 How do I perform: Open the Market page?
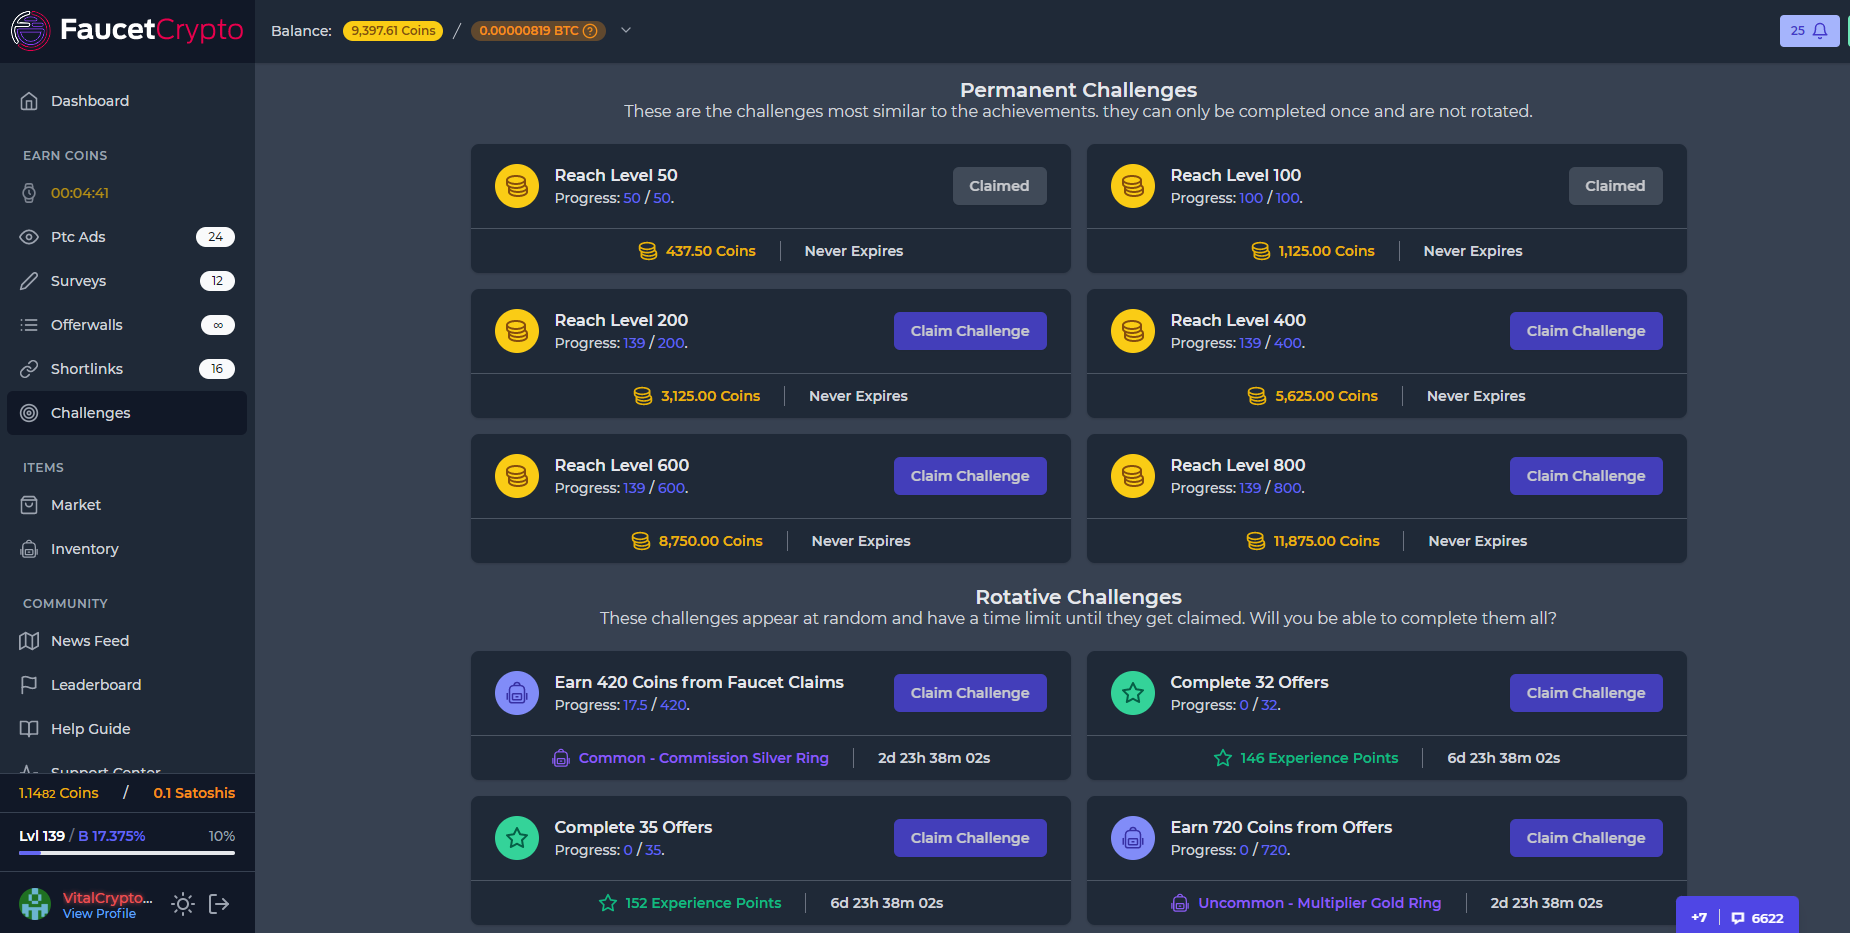coord(127,505)
